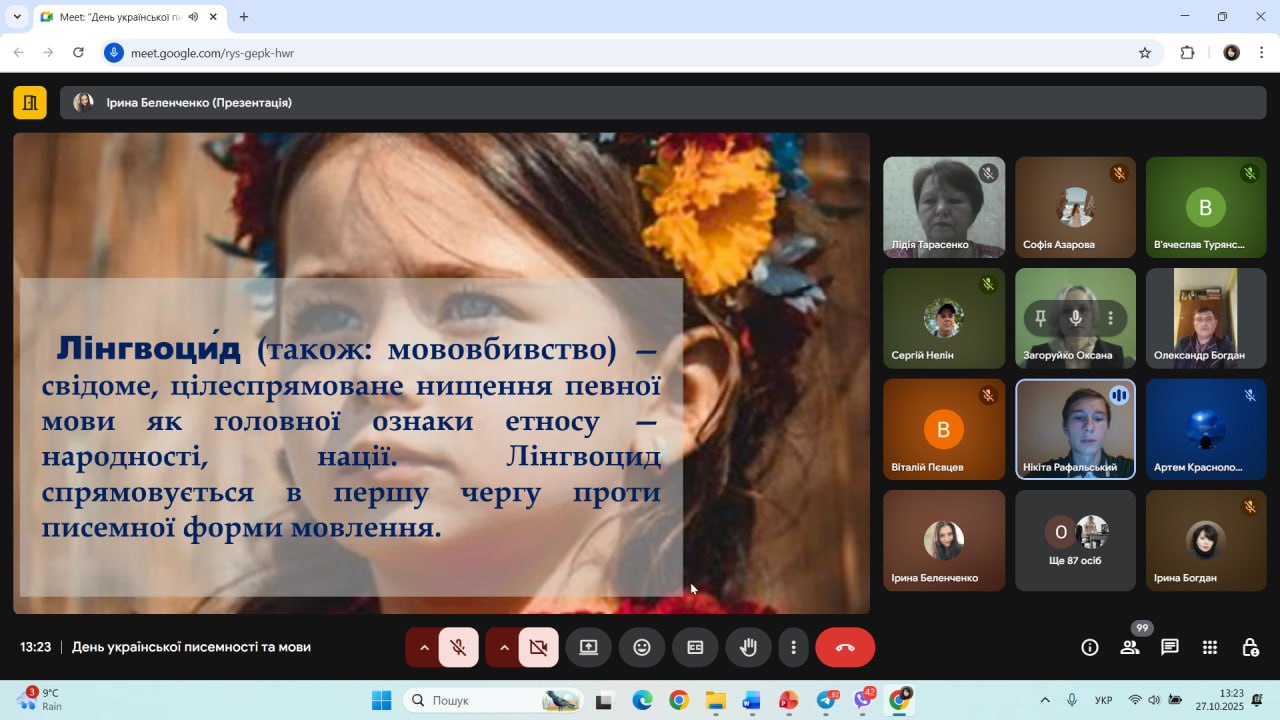Click the share screen (present now) icon

tap(588, 647)
